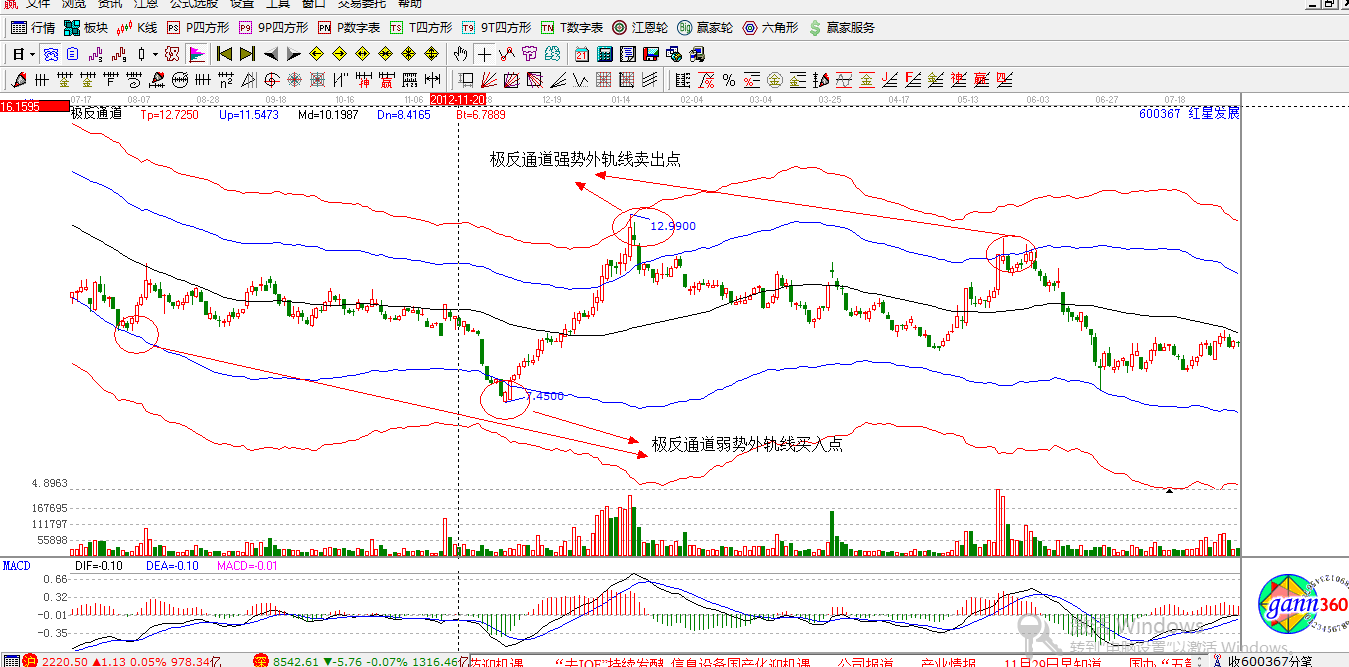Toggle the colored flag chart button
This screenshot has width=1349, height=667.
[196, 54]
